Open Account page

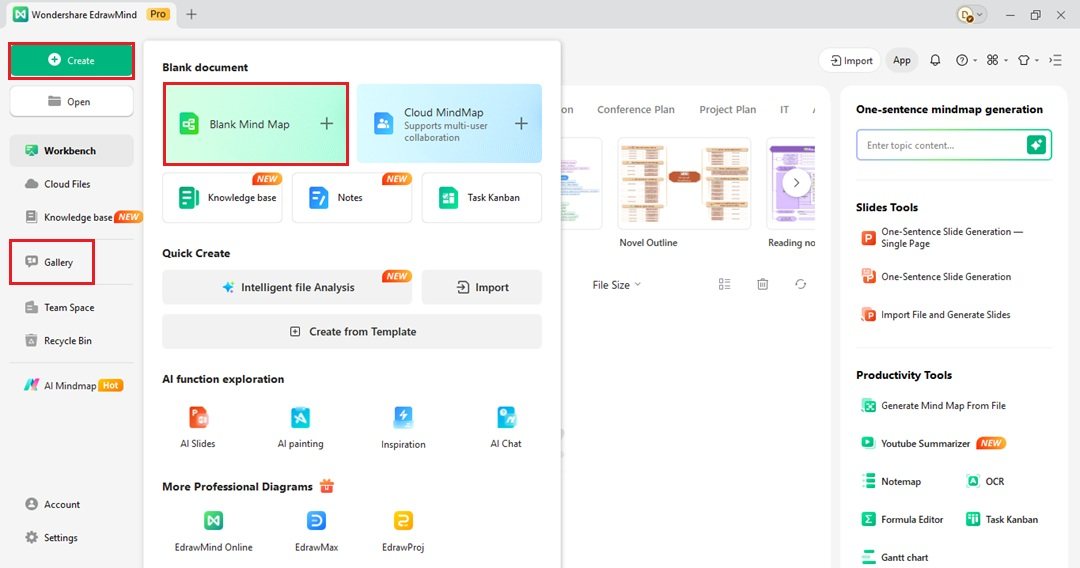tap(53, 504)
